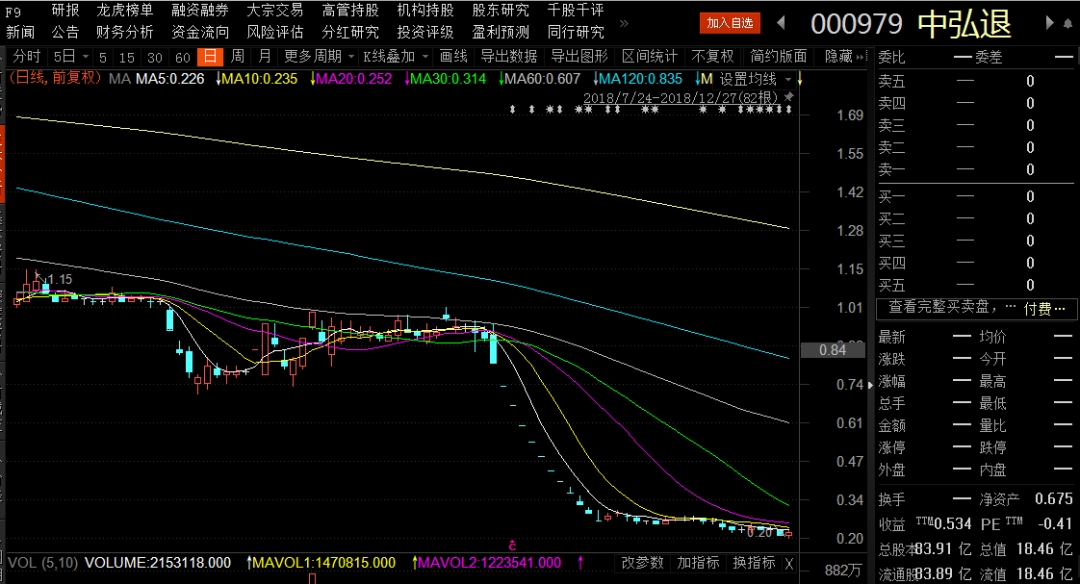The image size is (1080, 584).
Task: Switch to the 日 daily K-line period
Action: (x=210, y=57)
